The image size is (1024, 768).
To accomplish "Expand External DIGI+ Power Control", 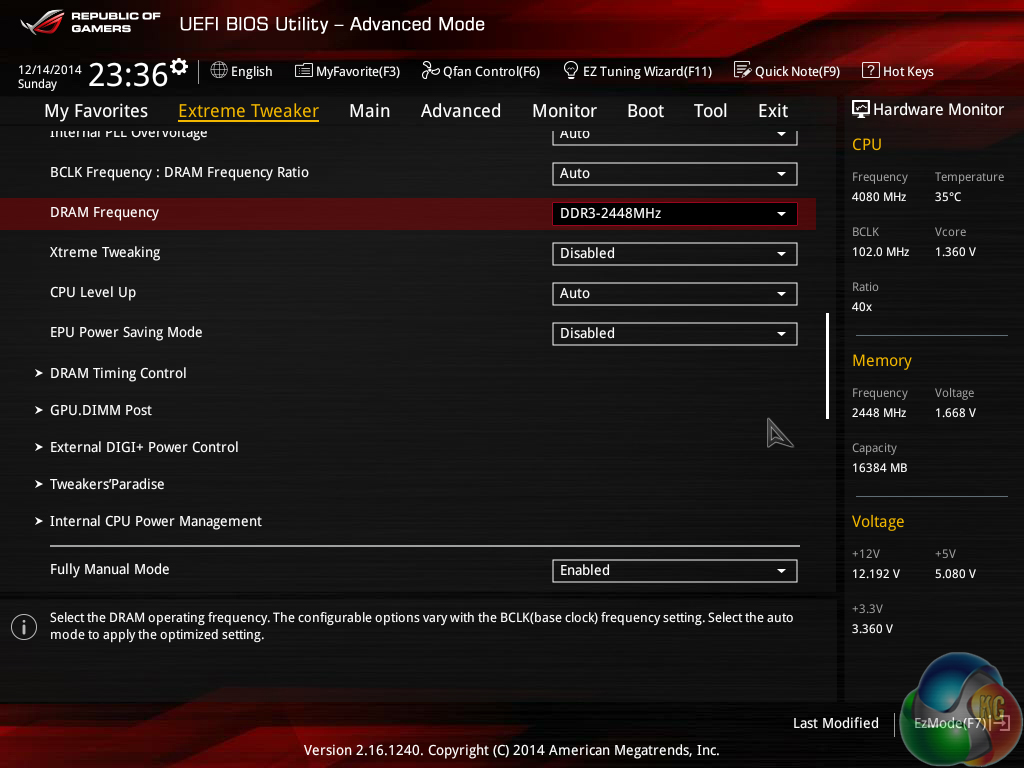I will [x=144, y=447].
